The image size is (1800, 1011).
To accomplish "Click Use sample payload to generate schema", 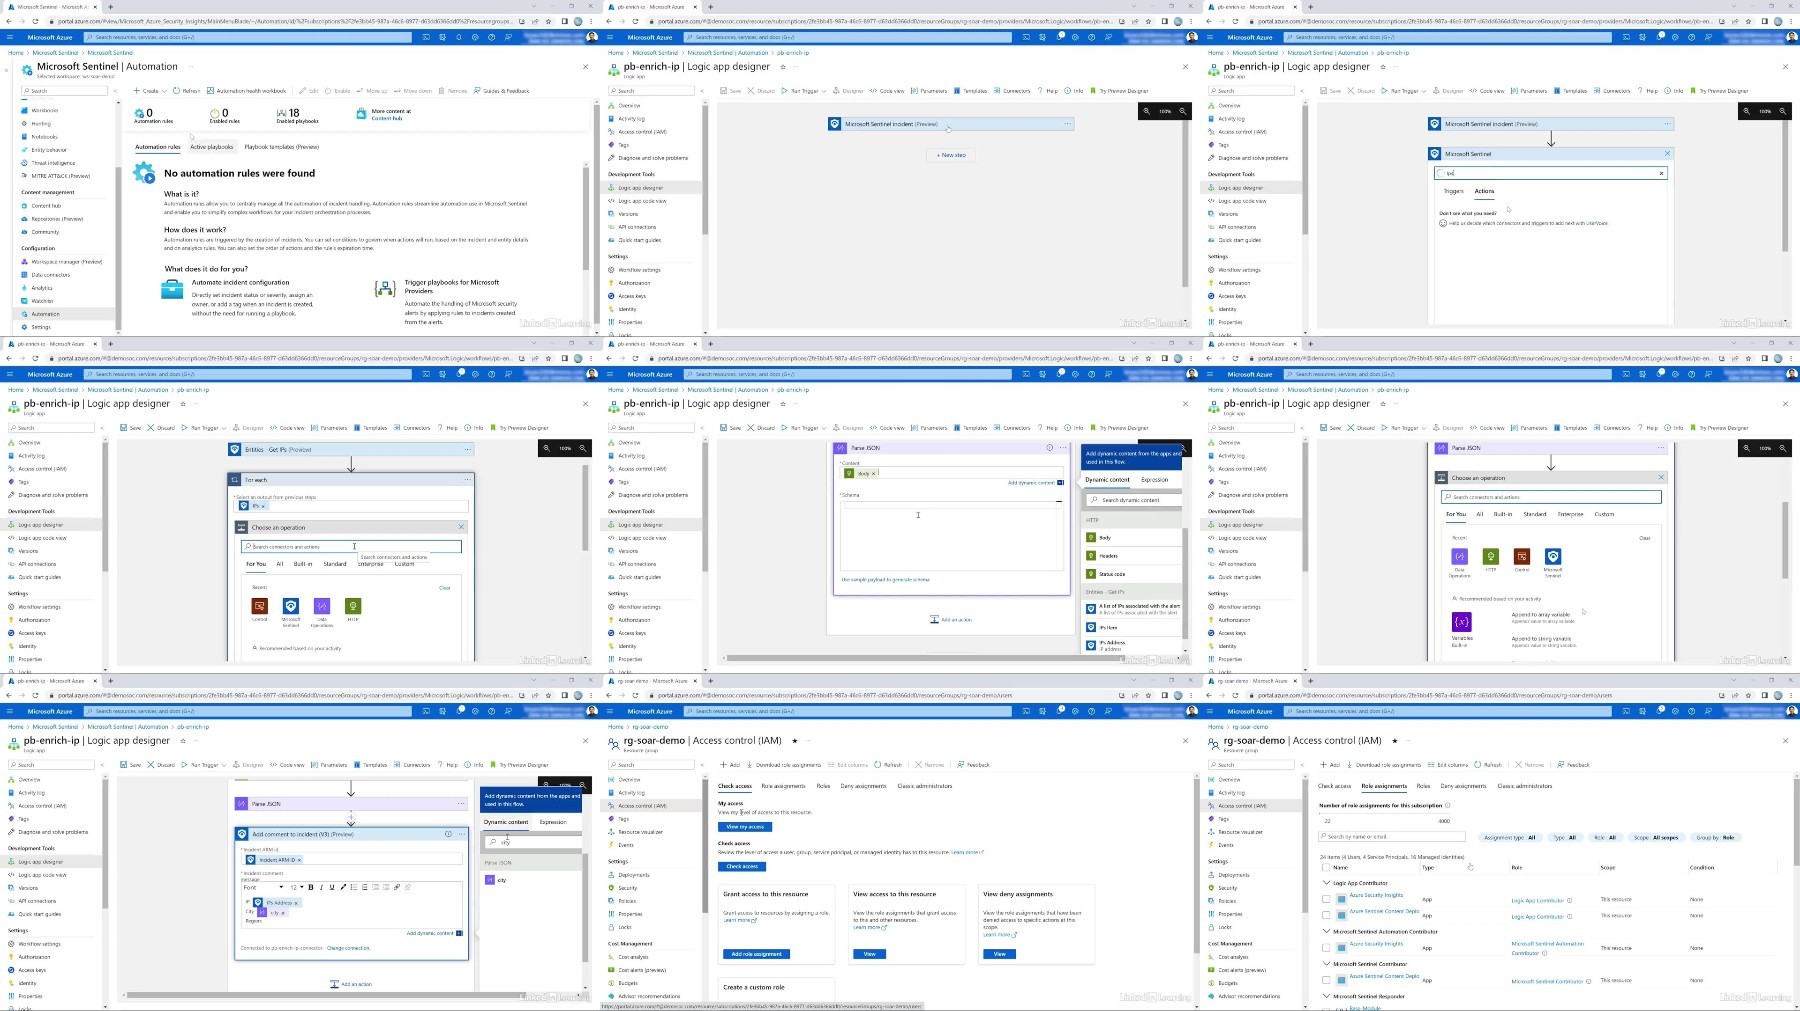I will pyautogui.click(x=885, y=580).
